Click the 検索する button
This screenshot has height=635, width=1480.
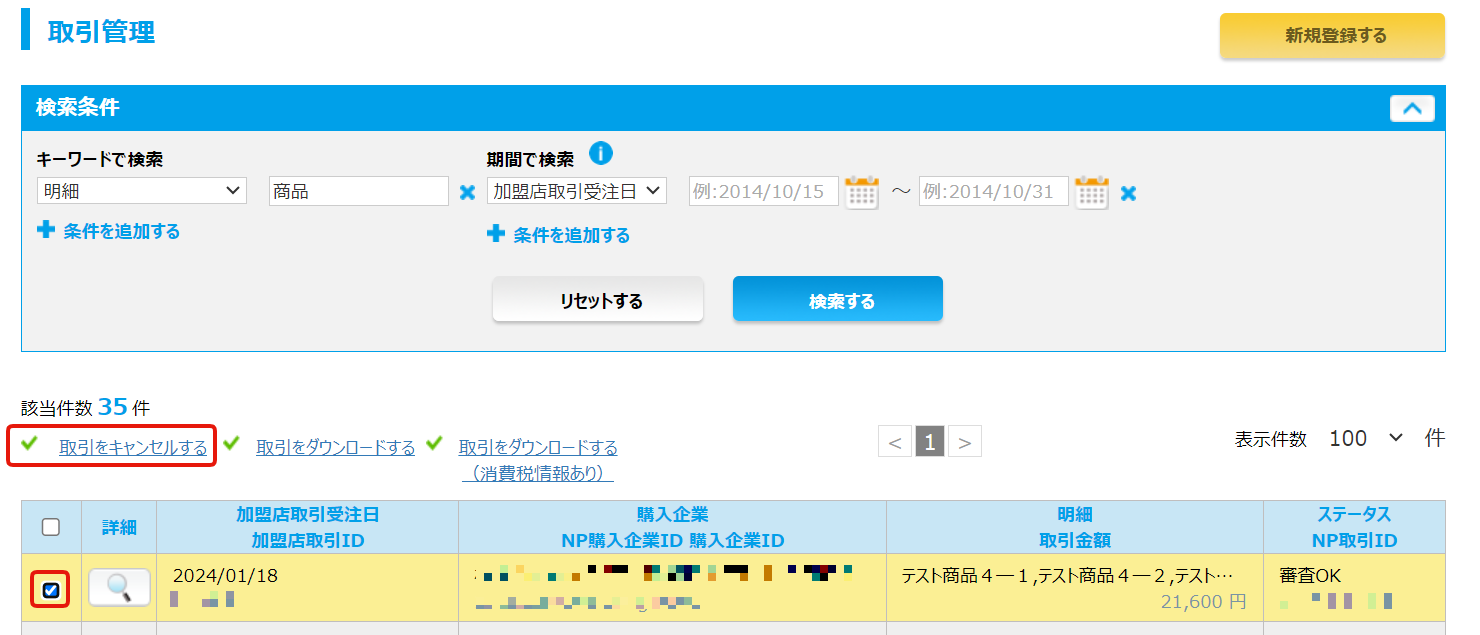click(x=838, y=300)
